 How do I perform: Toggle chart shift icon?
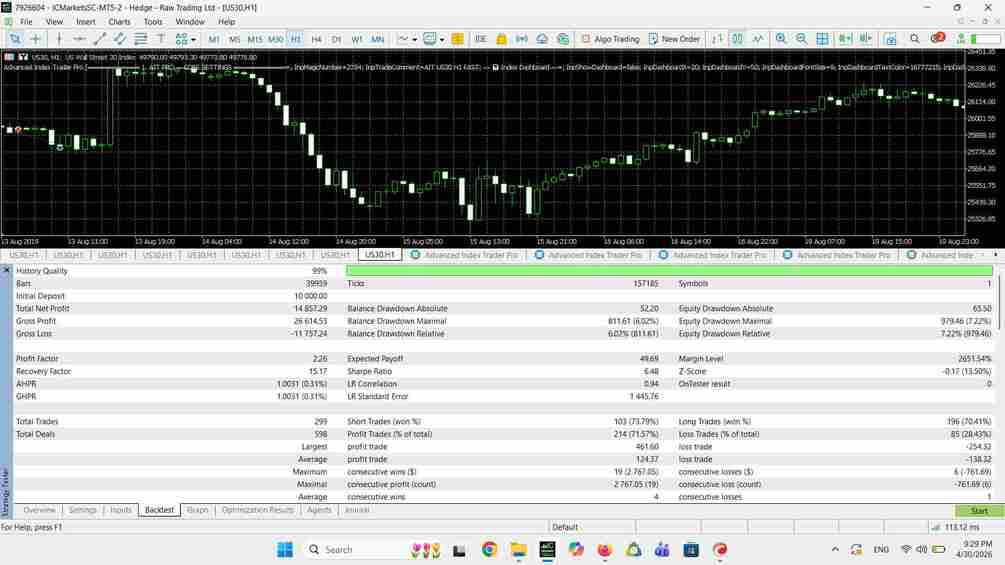tap(866, 39)
